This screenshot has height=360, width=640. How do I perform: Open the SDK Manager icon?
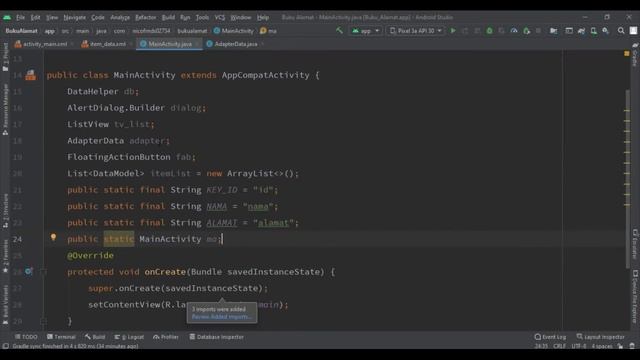coord(606,31)
